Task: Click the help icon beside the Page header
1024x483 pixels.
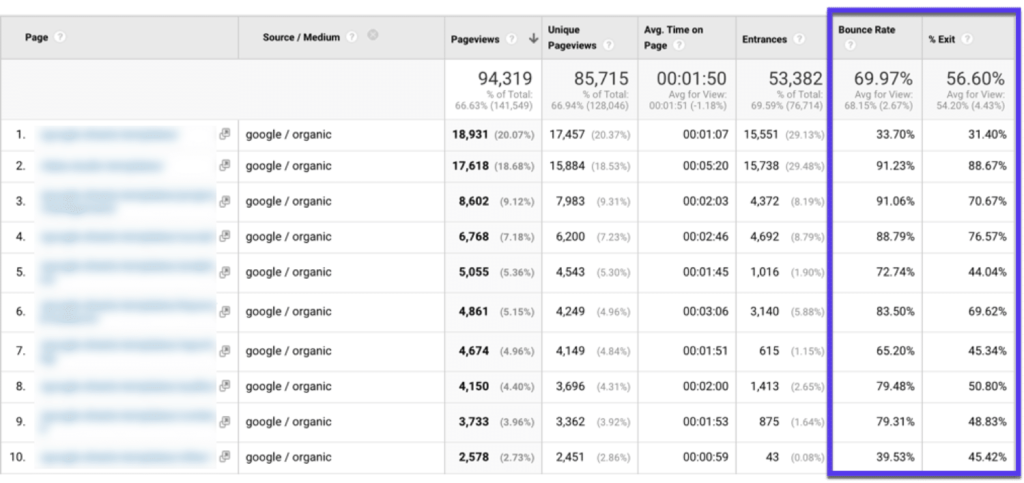Action: click(60, 38)
